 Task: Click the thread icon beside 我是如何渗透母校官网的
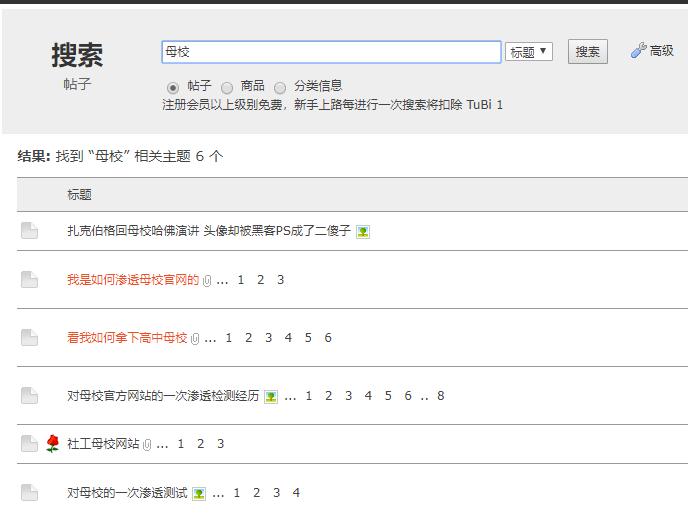(29, 280)
